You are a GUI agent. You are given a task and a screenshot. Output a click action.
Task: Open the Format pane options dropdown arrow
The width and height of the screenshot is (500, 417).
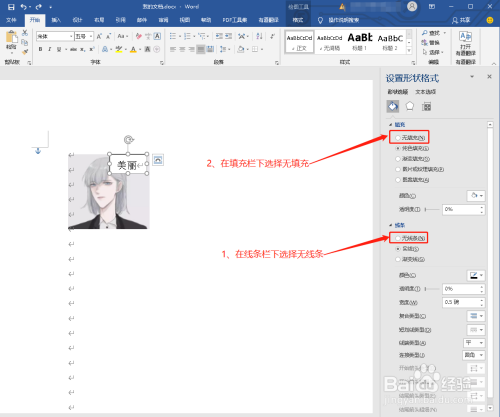pyautogui.click(x=472, y=77)
